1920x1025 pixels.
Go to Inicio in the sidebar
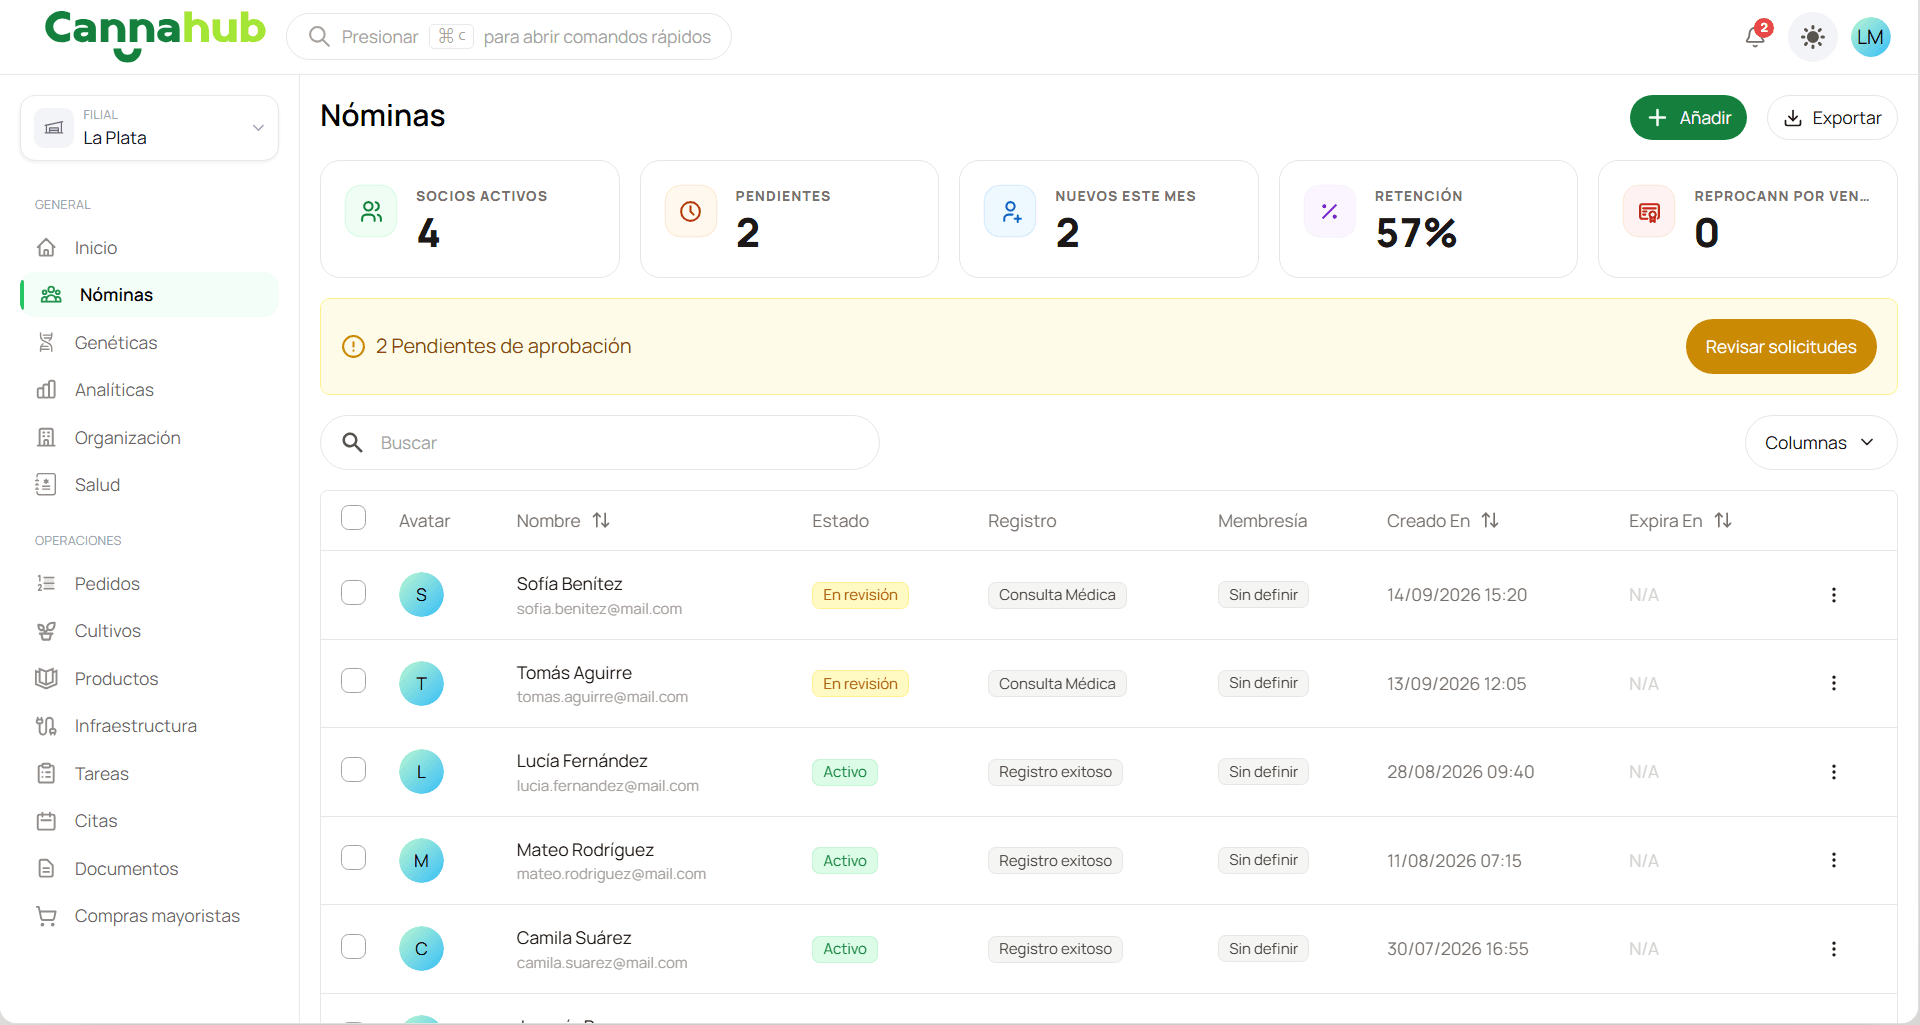click(149, 248)
